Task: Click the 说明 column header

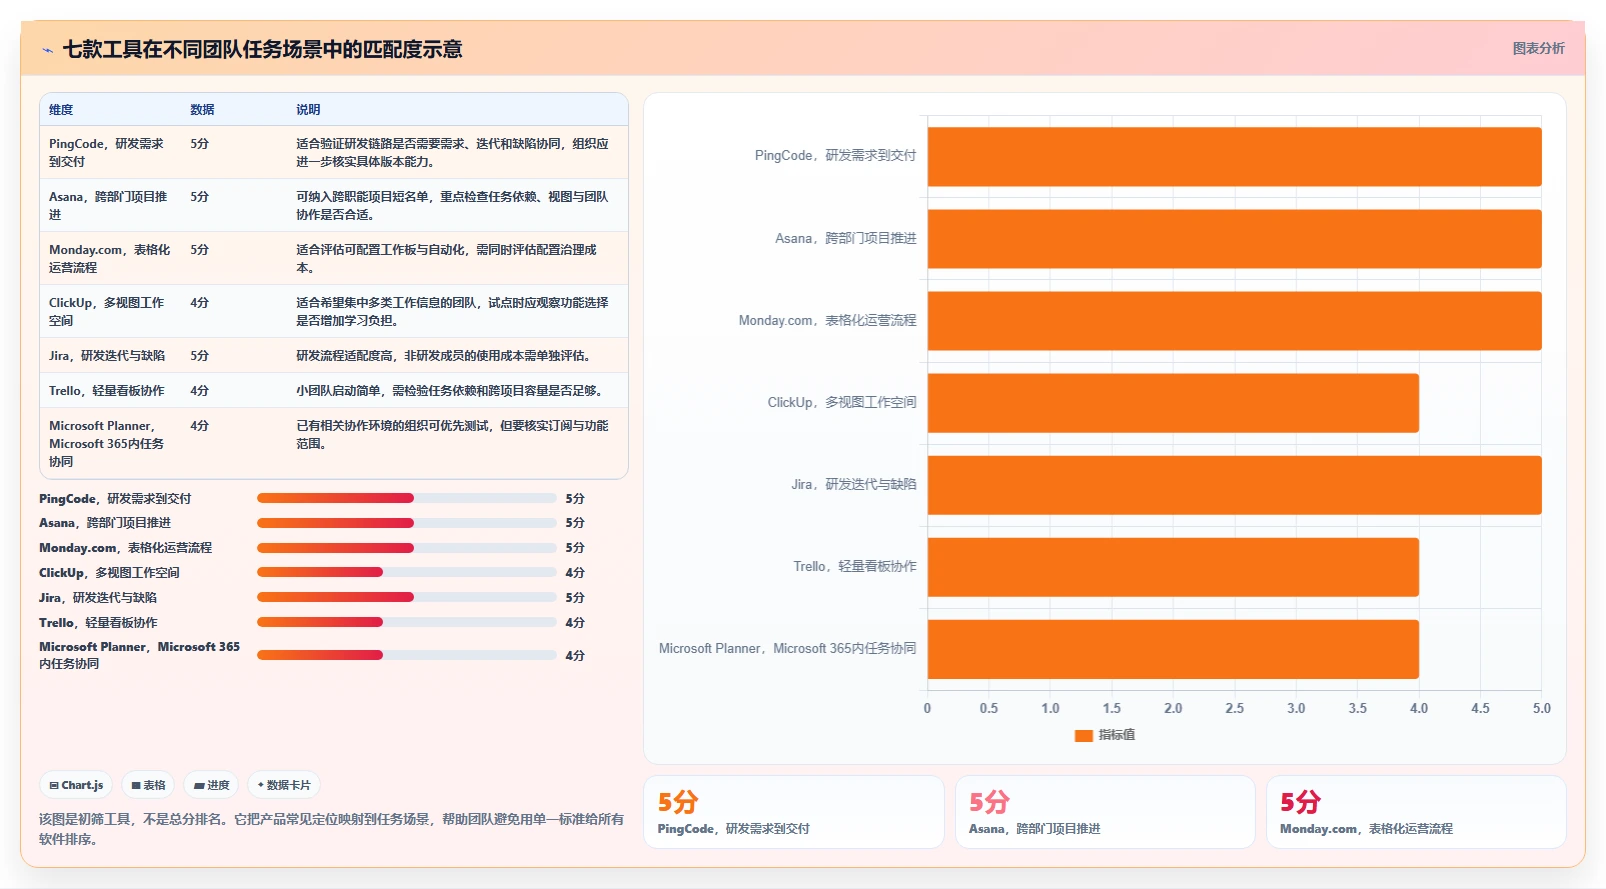Action: [x=308, y=110]
